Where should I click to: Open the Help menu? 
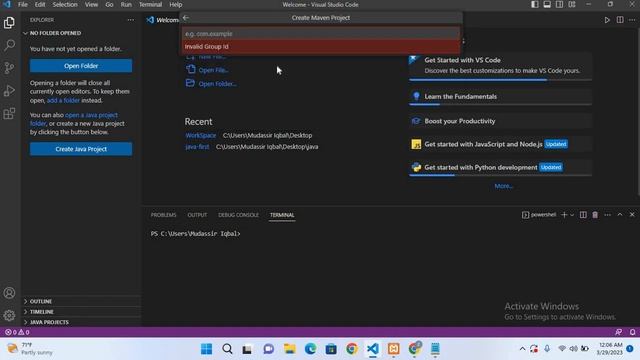click(176, 4)
